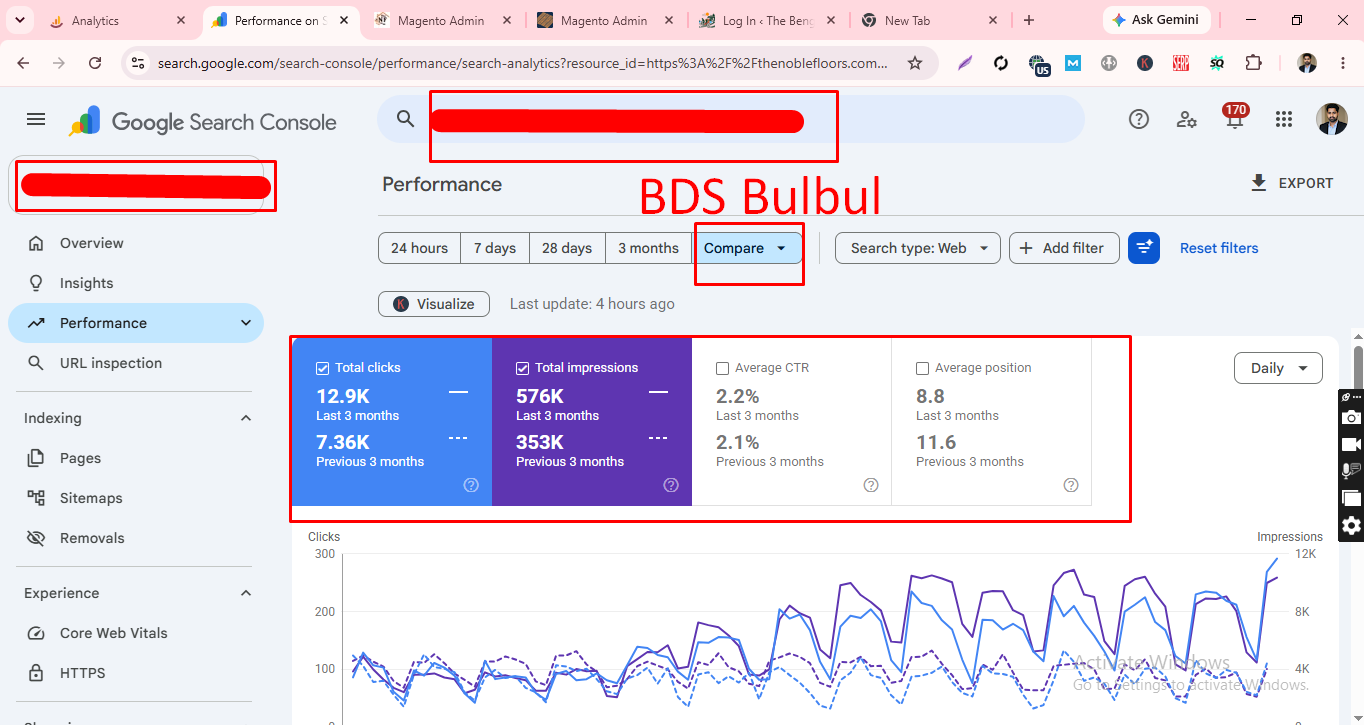Open the Daily granularity dropdown

pos(1278,368)
